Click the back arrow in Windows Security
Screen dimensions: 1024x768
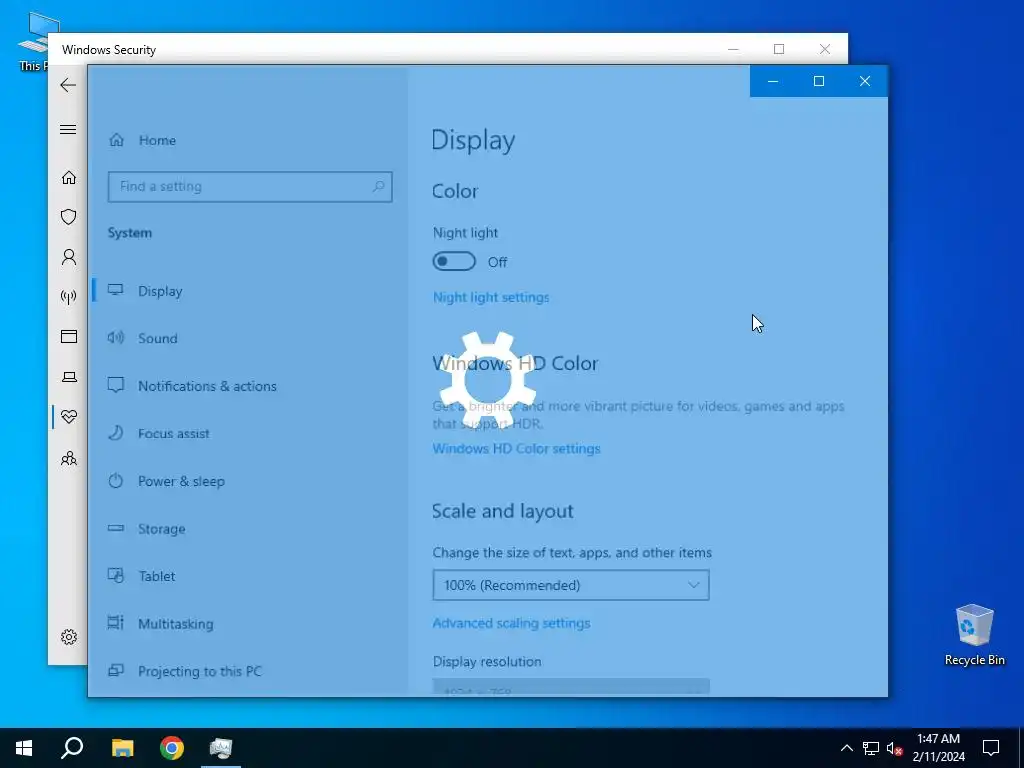pos(68,85)
